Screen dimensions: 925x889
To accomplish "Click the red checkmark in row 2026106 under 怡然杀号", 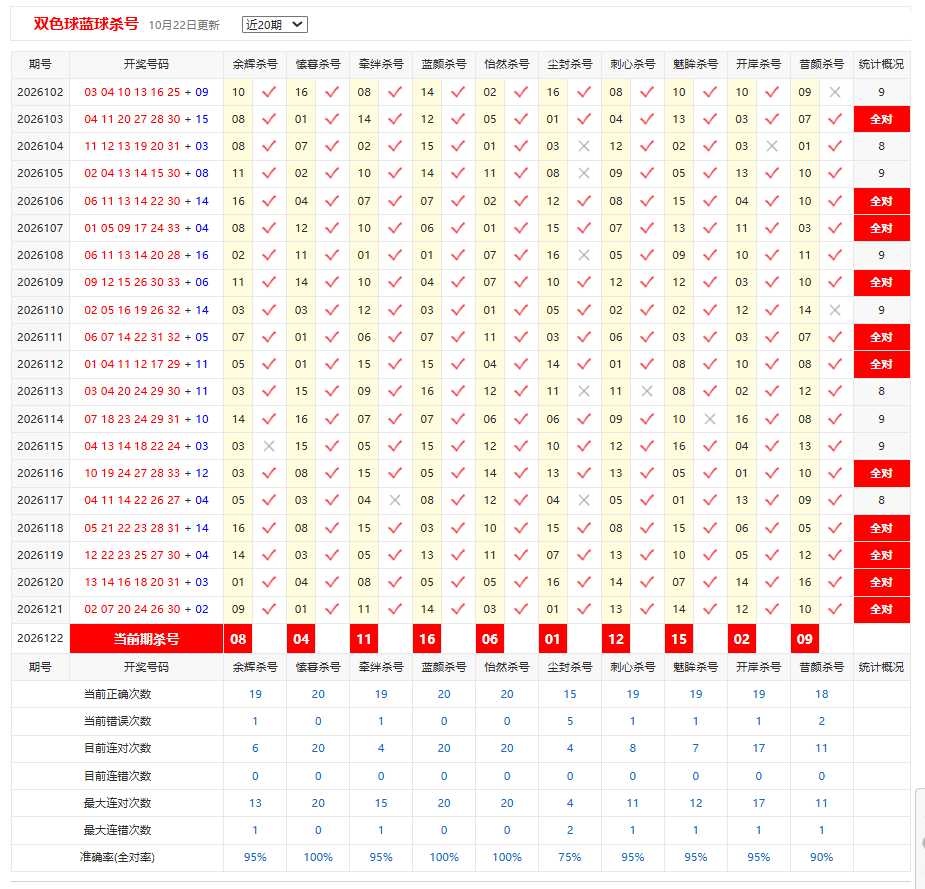I will click(521, 201).
